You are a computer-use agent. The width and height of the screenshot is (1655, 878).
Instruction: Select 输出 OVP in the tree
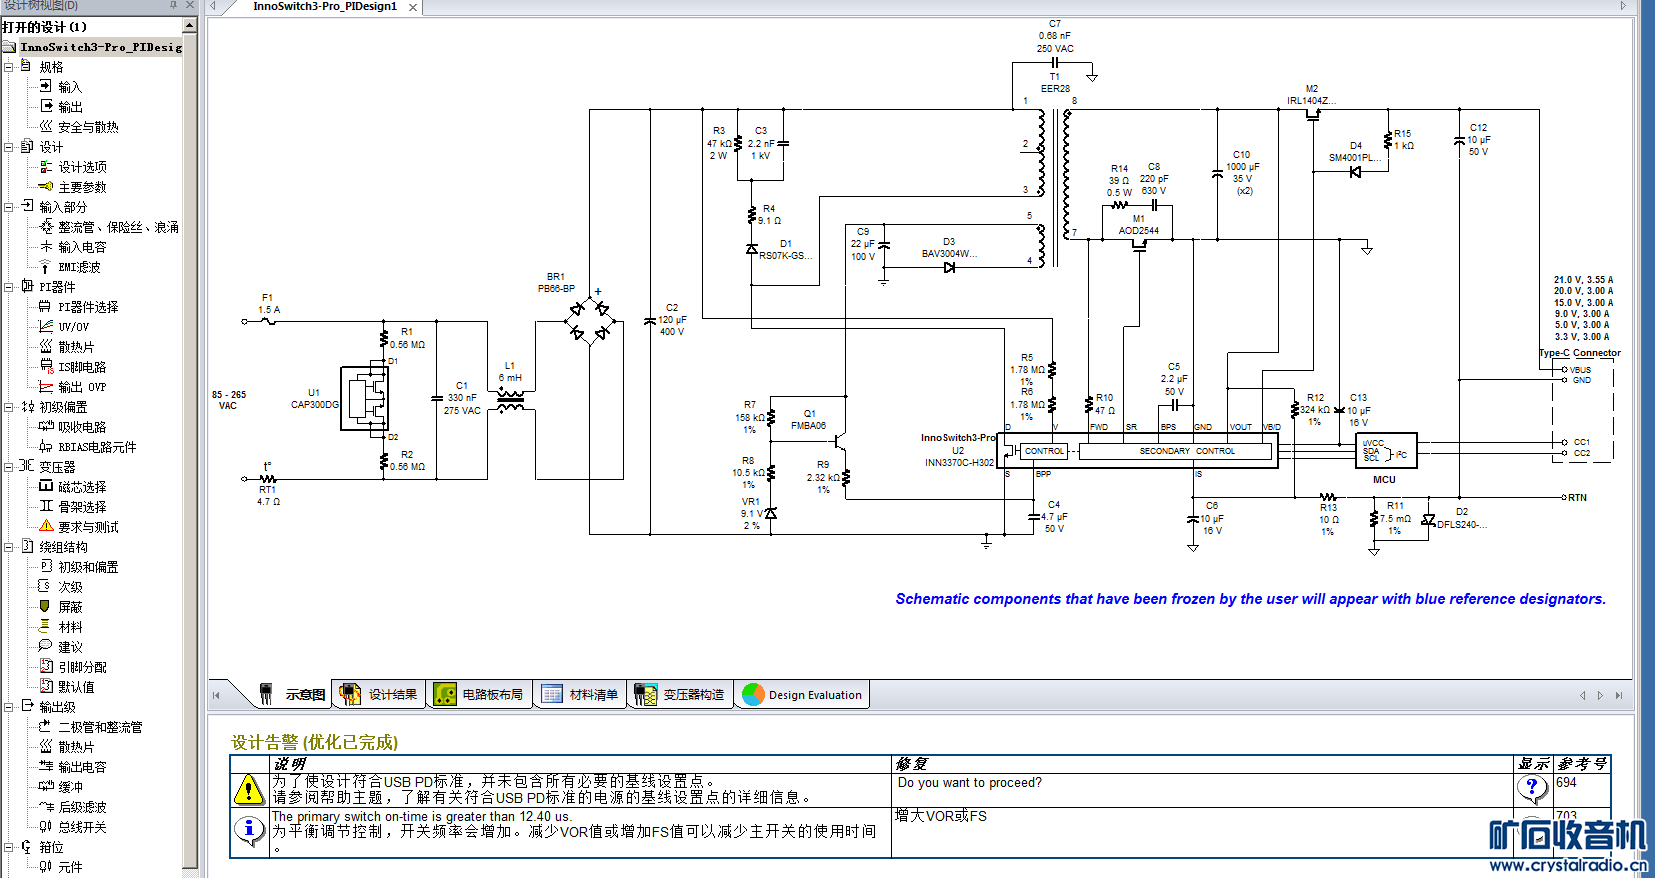[x=82, y=387]
